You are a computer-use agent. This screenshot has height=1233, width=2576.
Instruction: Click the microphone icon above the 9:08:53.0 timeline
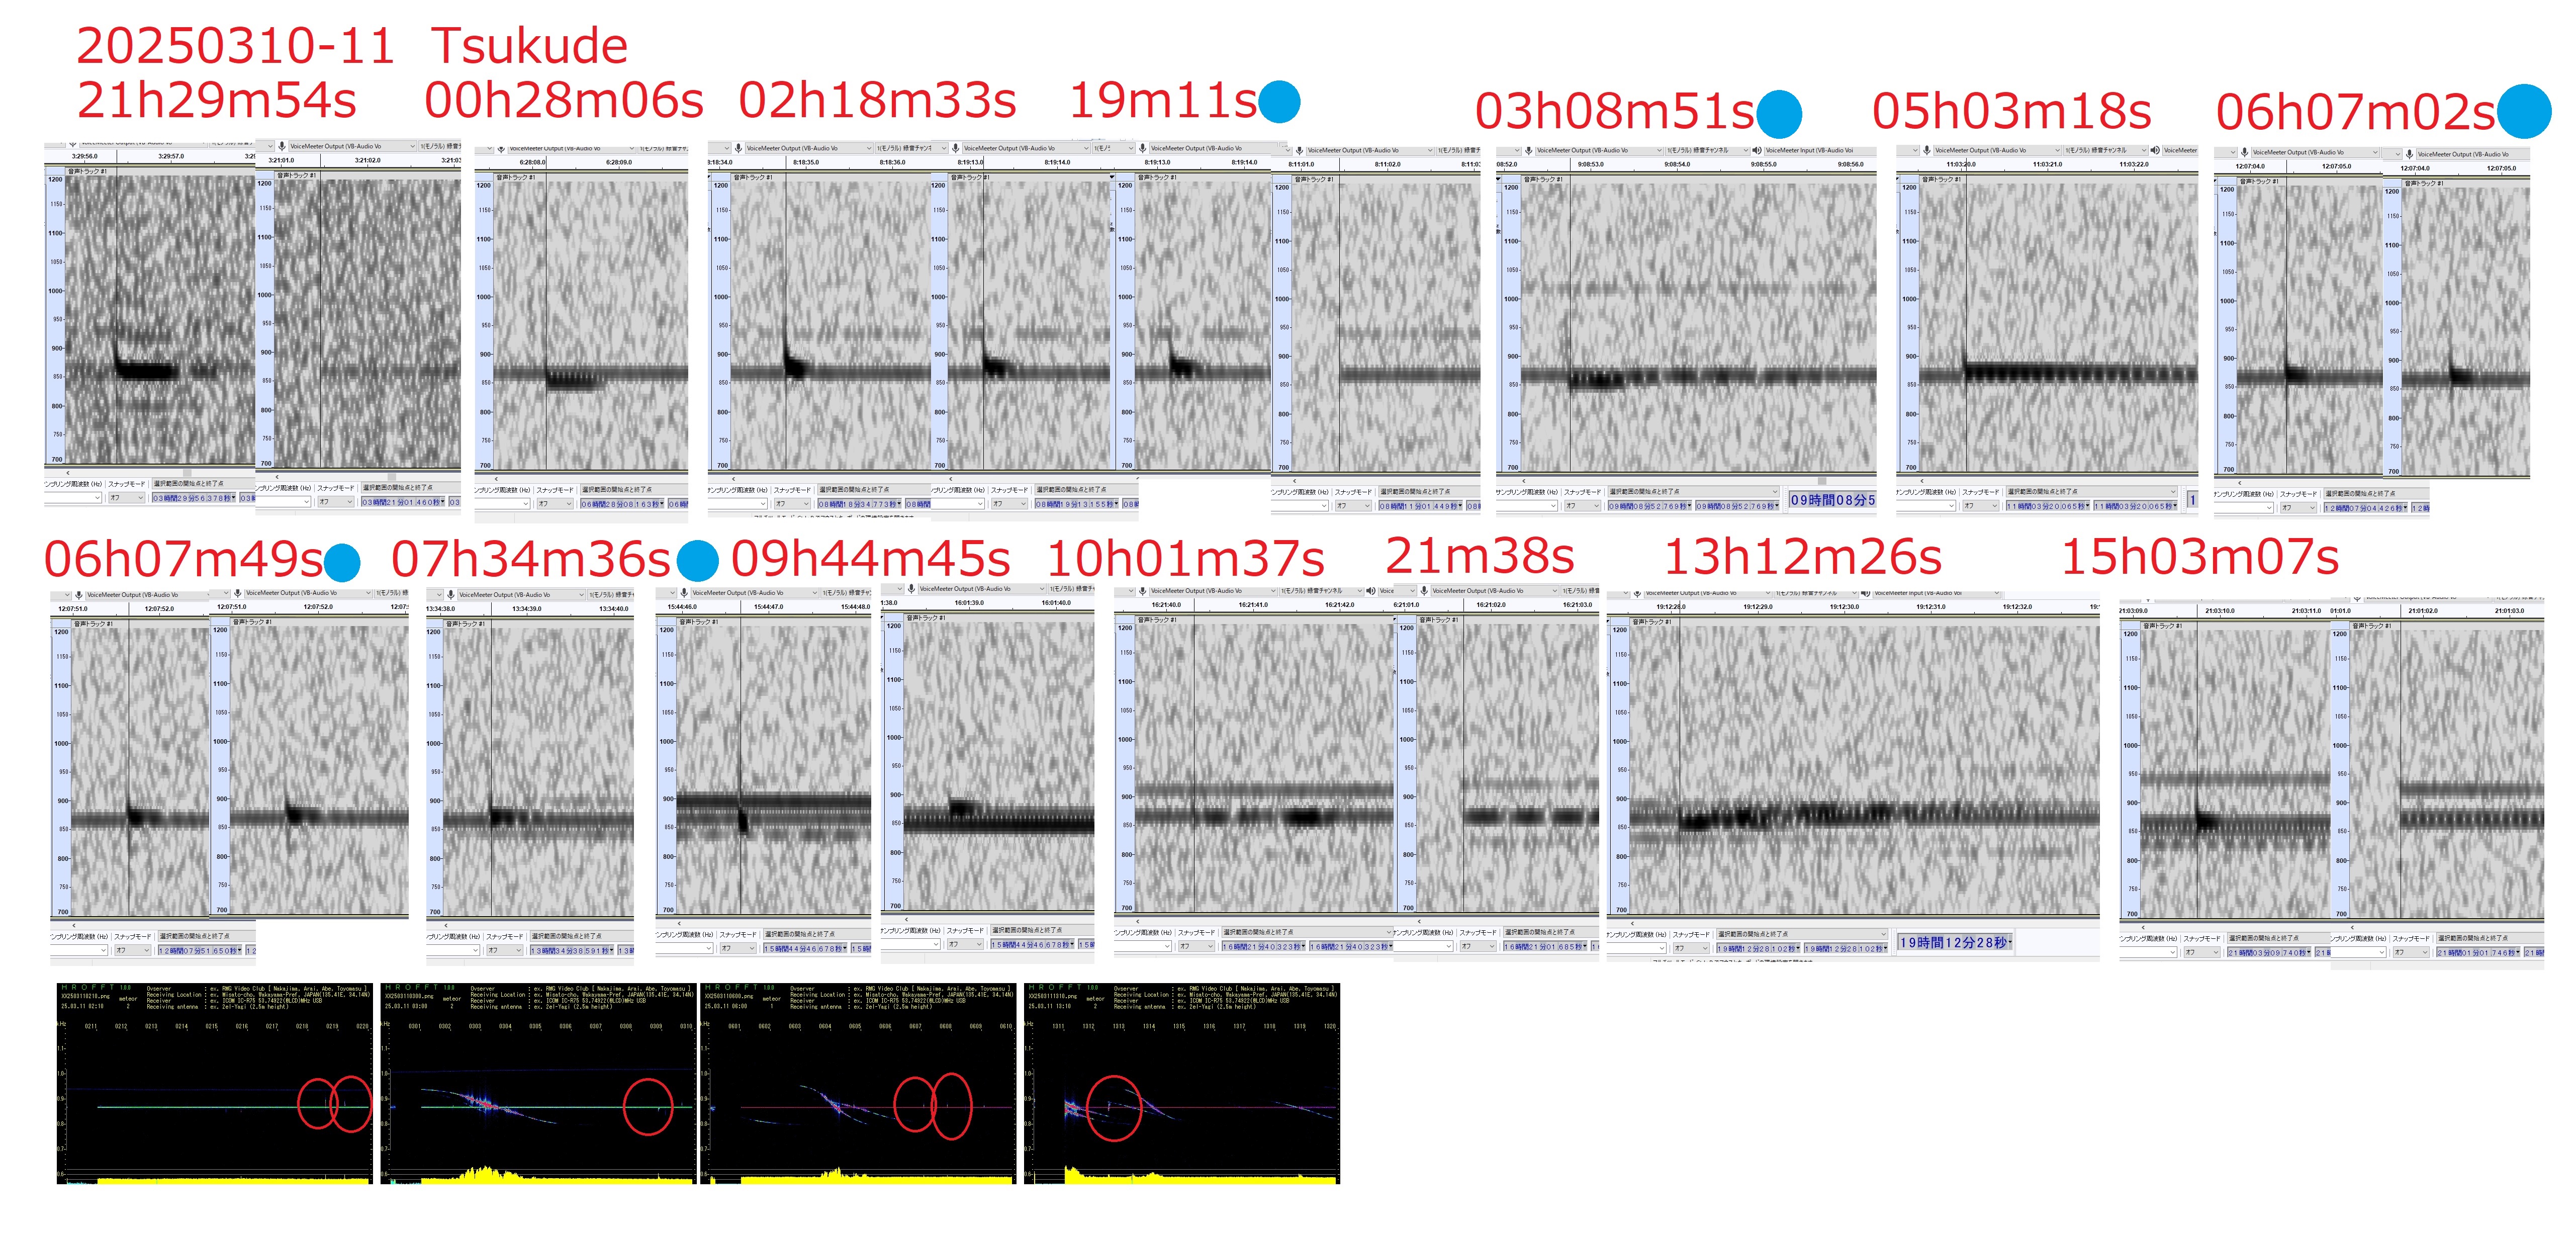coord(1528,151)
